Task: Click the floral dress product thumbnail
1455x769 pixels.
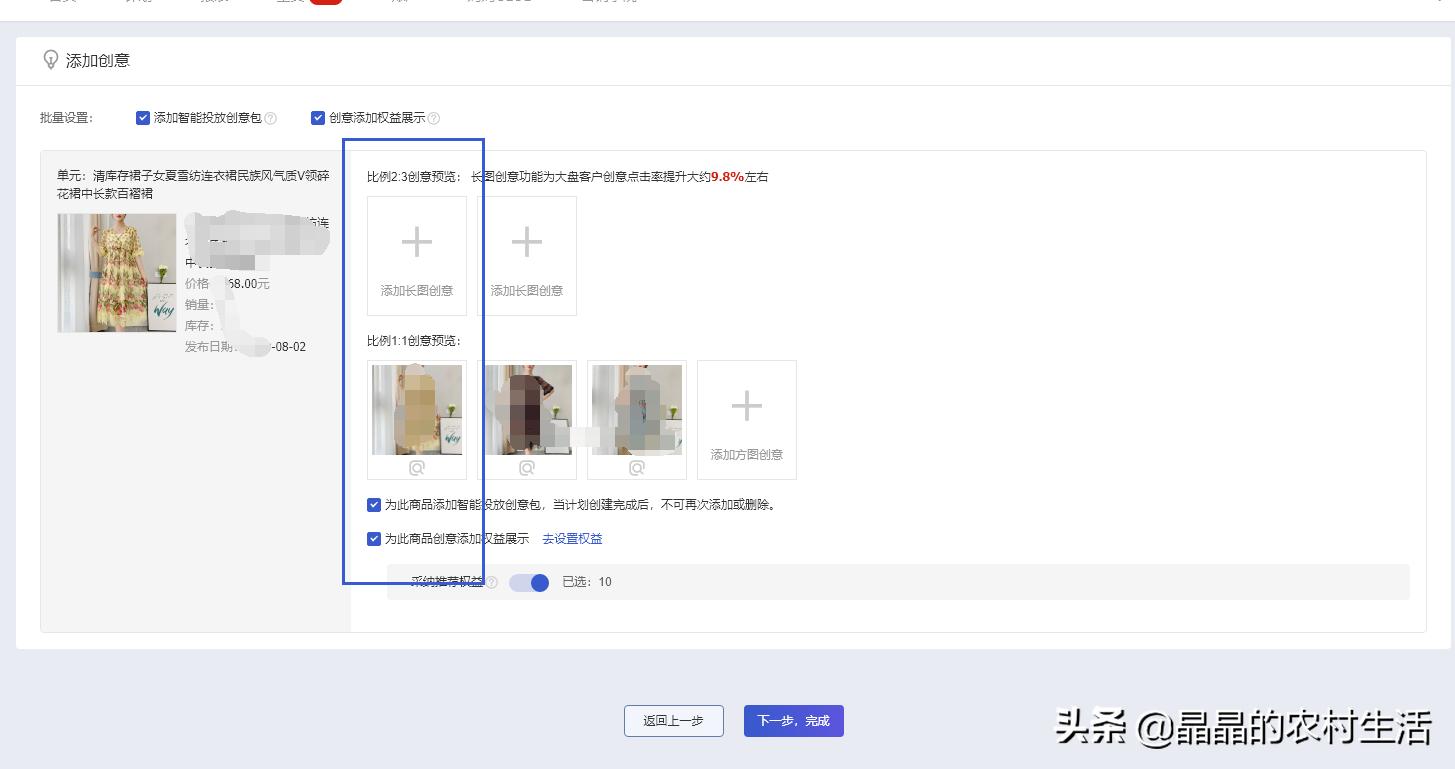Action: tap(115, 272)
